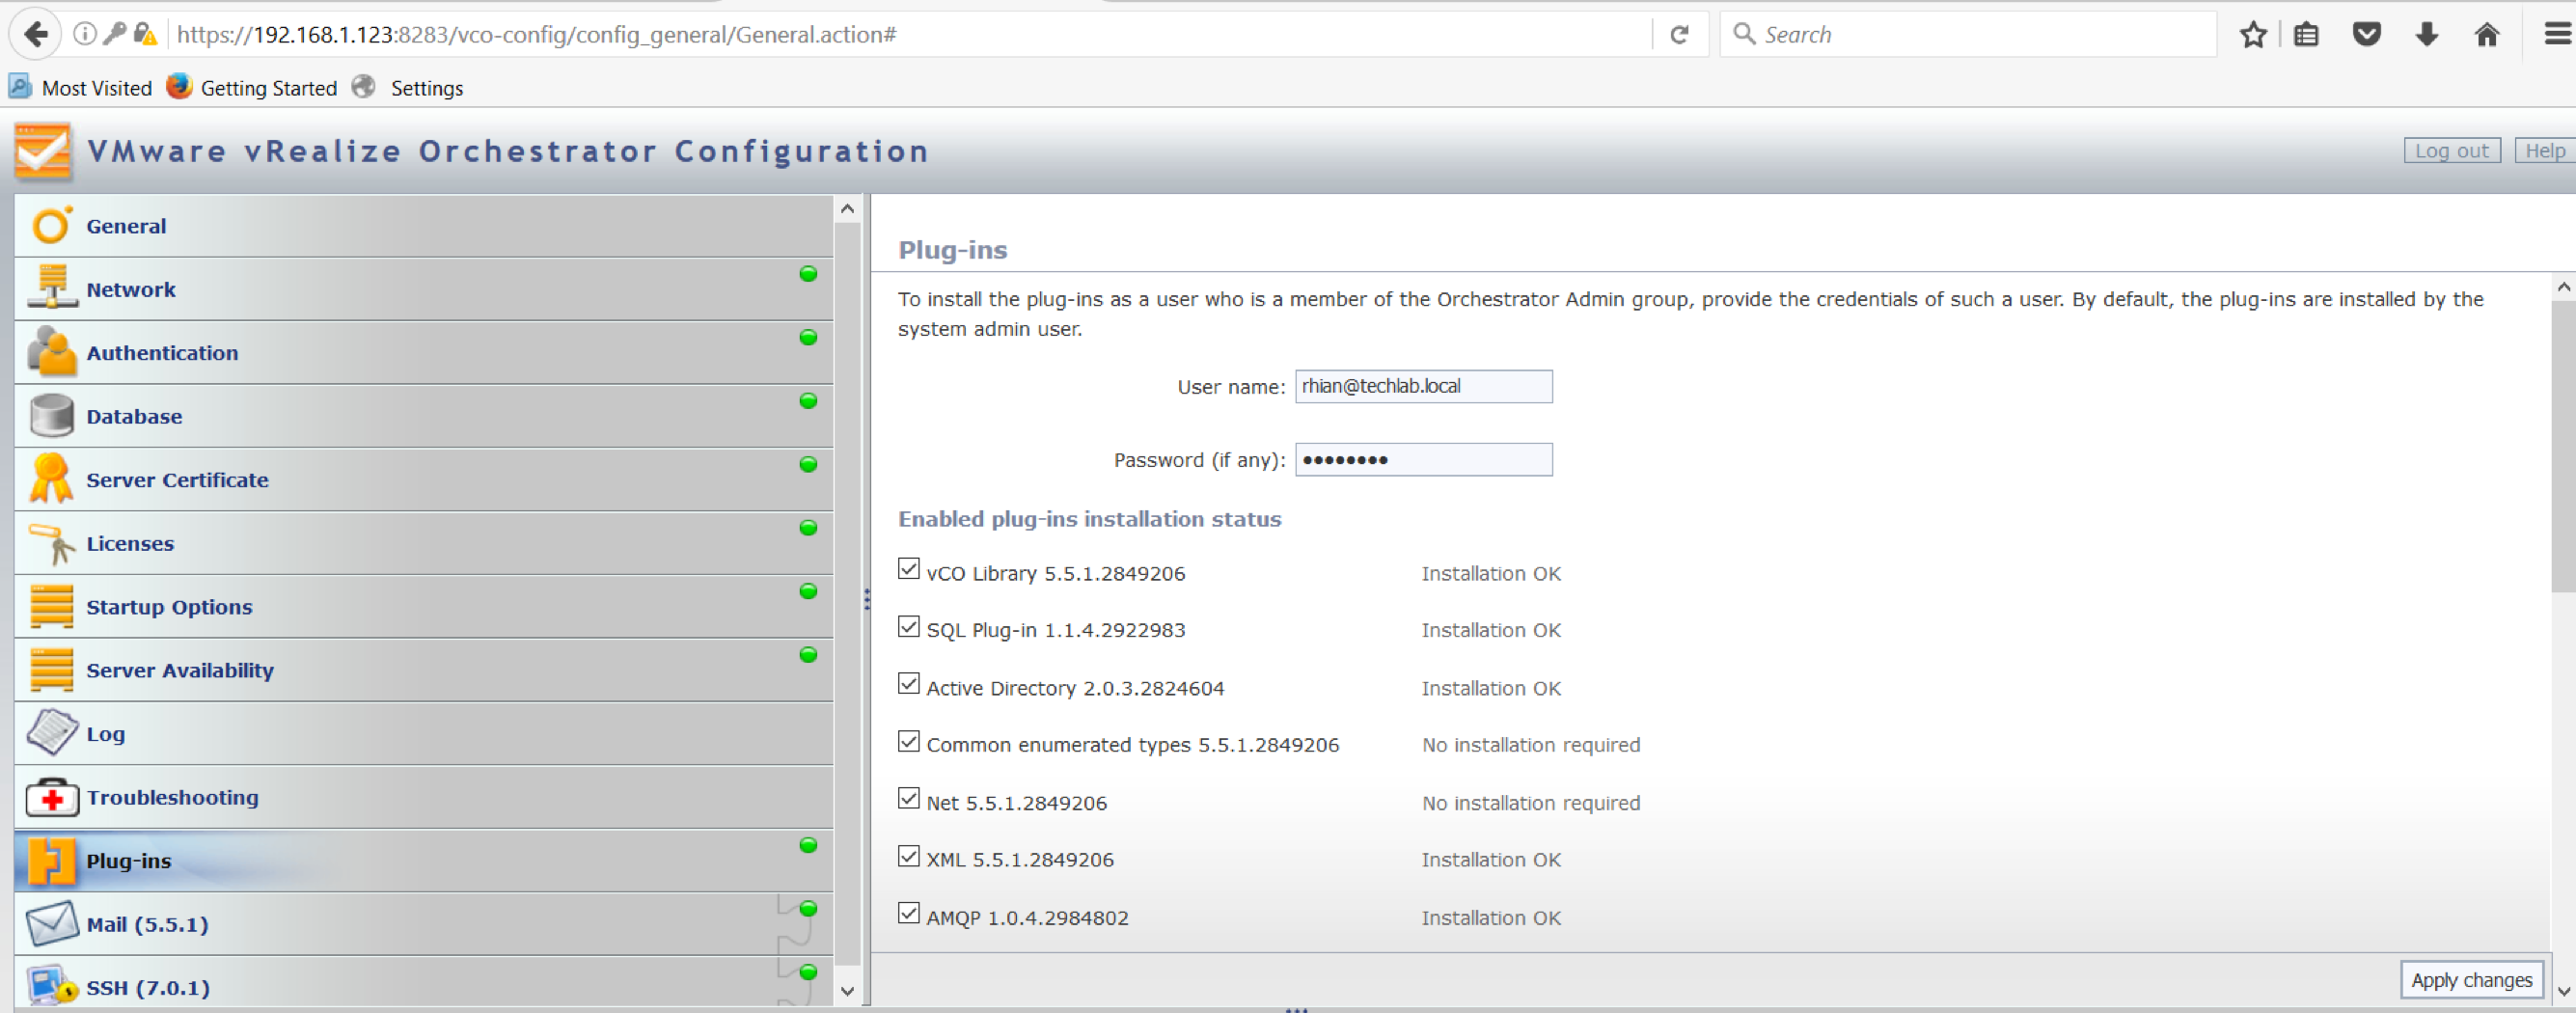Screen dimensions: 2576x1013
Task: Toggle the Active Directory plug-in checkbox
Action: coord(908,683)
